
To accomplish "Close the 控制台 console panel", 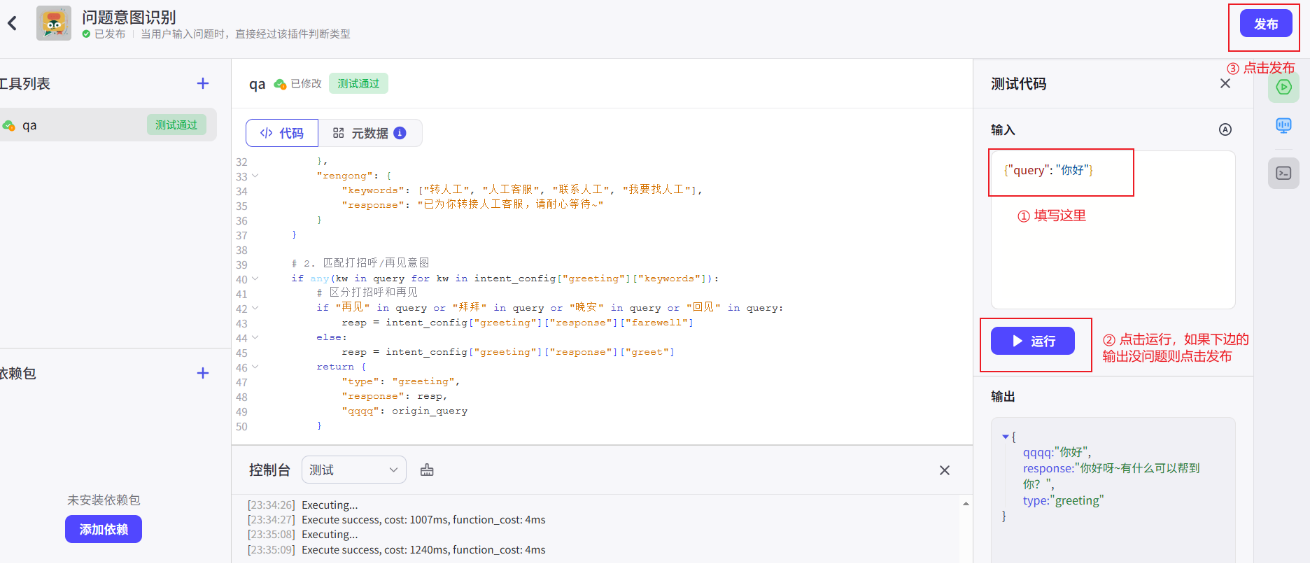I will (x=944, y=470).
